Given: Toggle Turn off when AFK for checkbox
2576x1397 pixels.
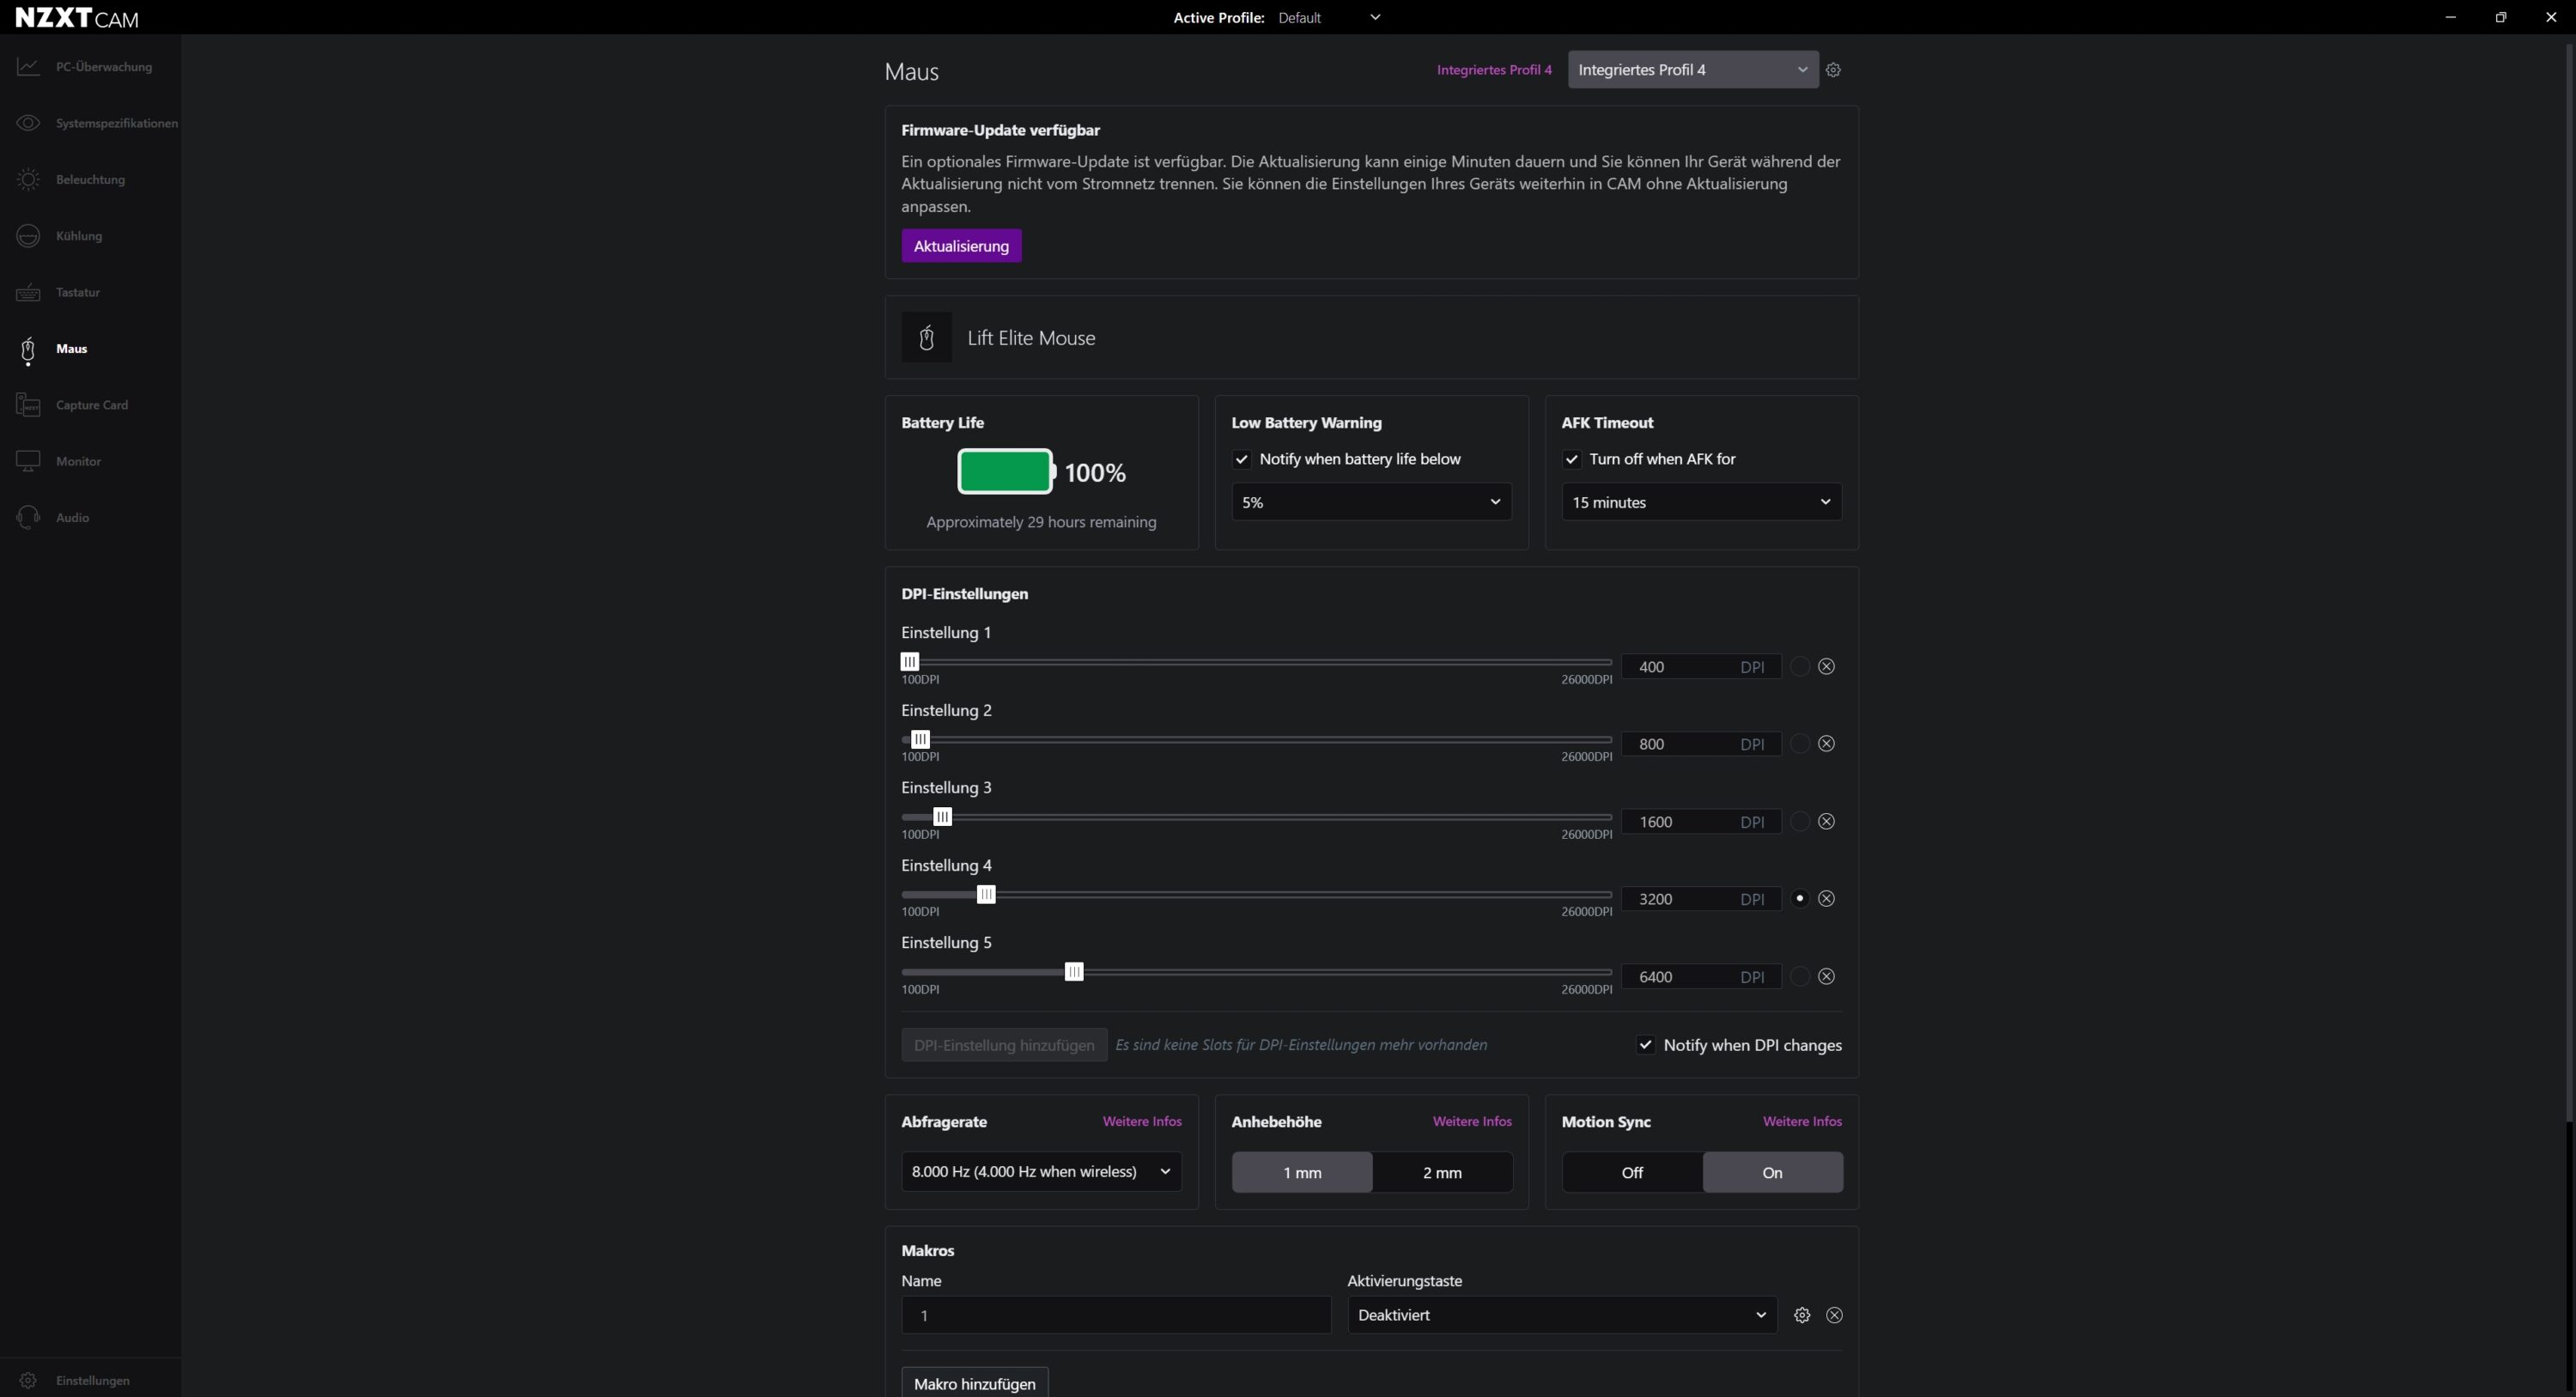Looking at the screenshot, I should point(1572,460).
